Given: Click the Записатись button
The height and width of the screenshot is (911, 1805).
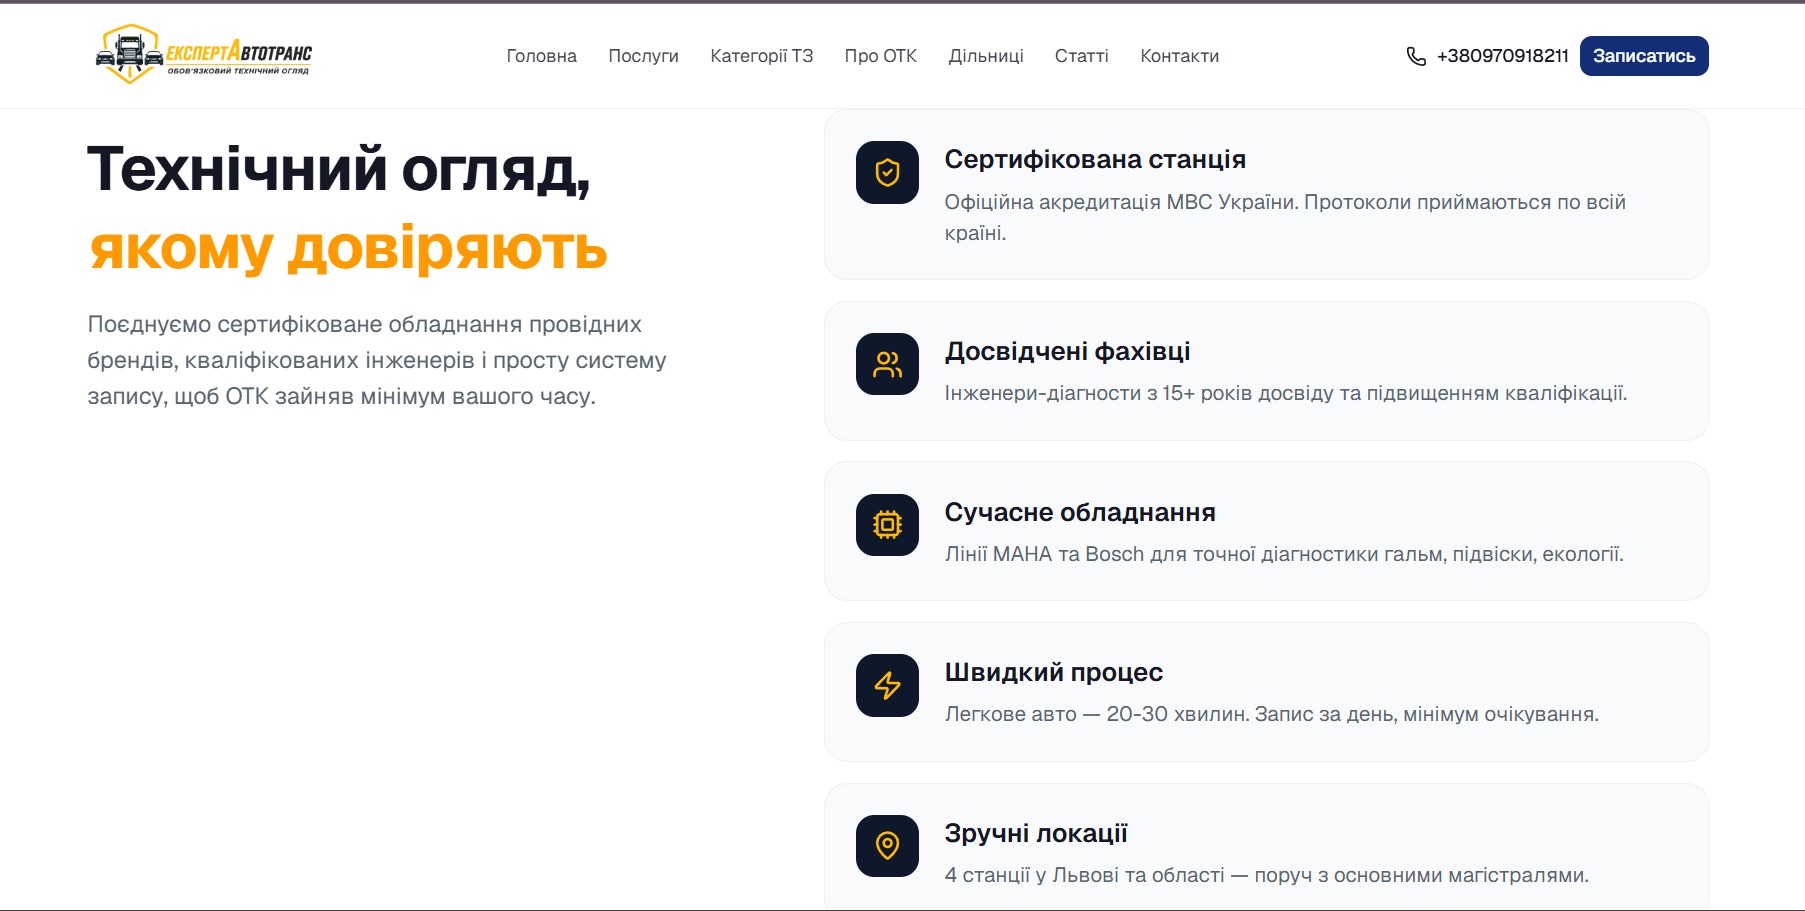Looking at the screenshot, I should tap(1644, 56).
